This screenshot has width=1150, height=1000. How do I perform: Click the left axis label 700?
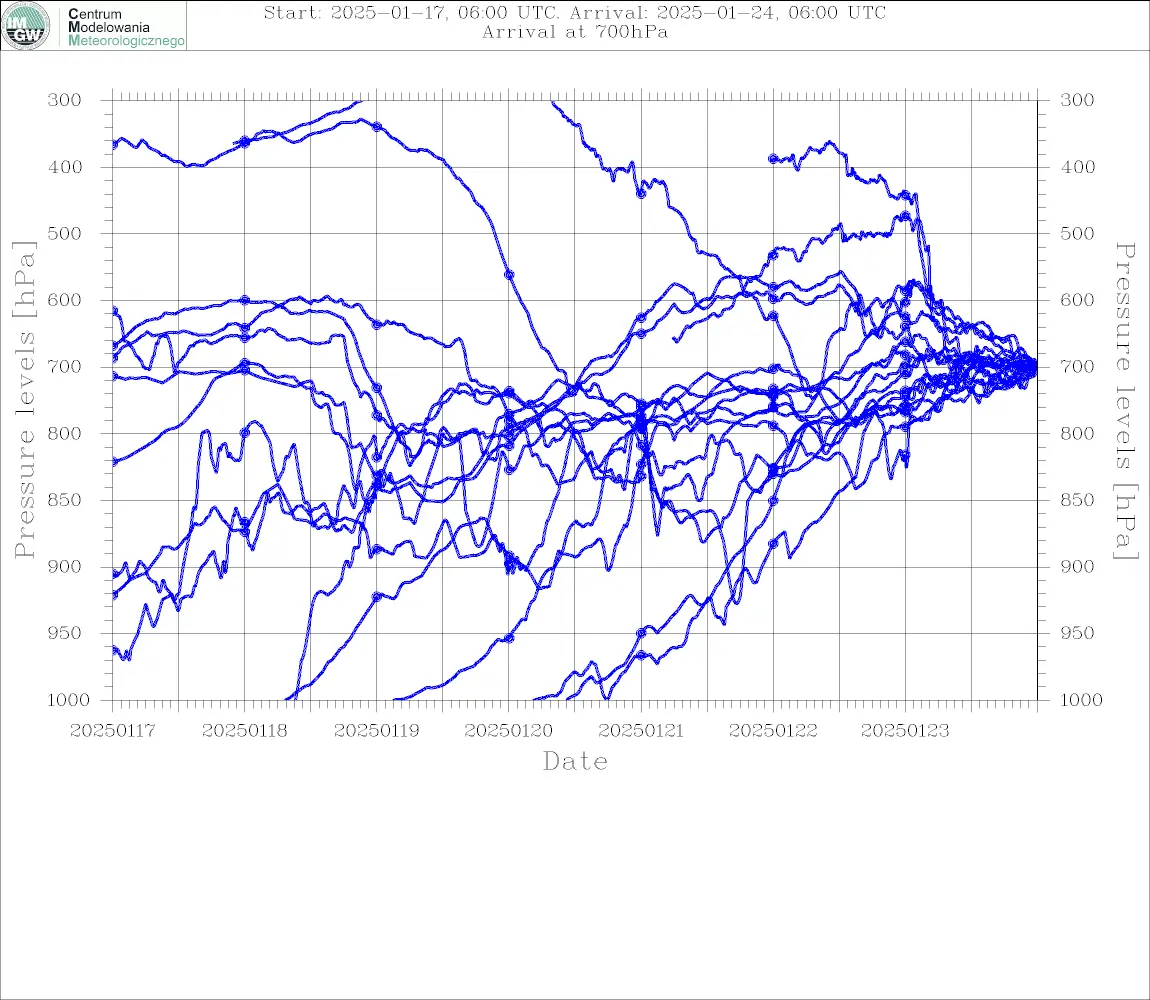tap(65, 366)
